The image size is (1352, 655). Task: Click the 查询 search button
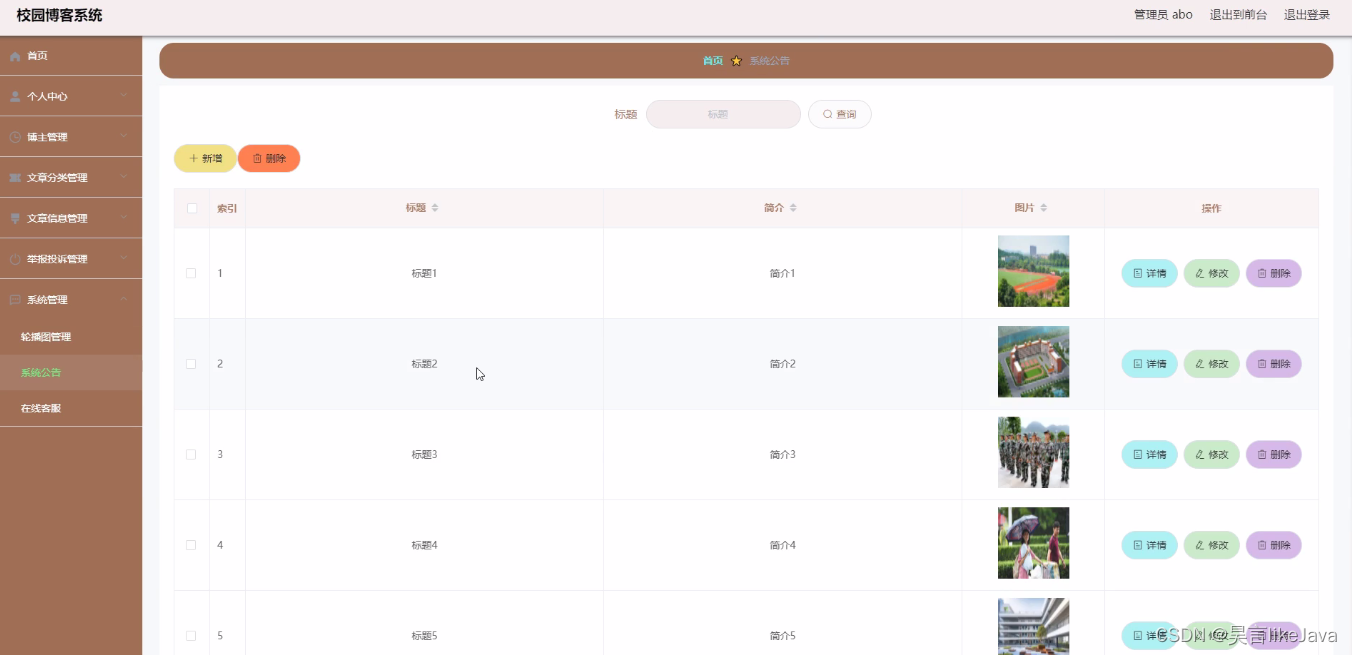point(840,114)
